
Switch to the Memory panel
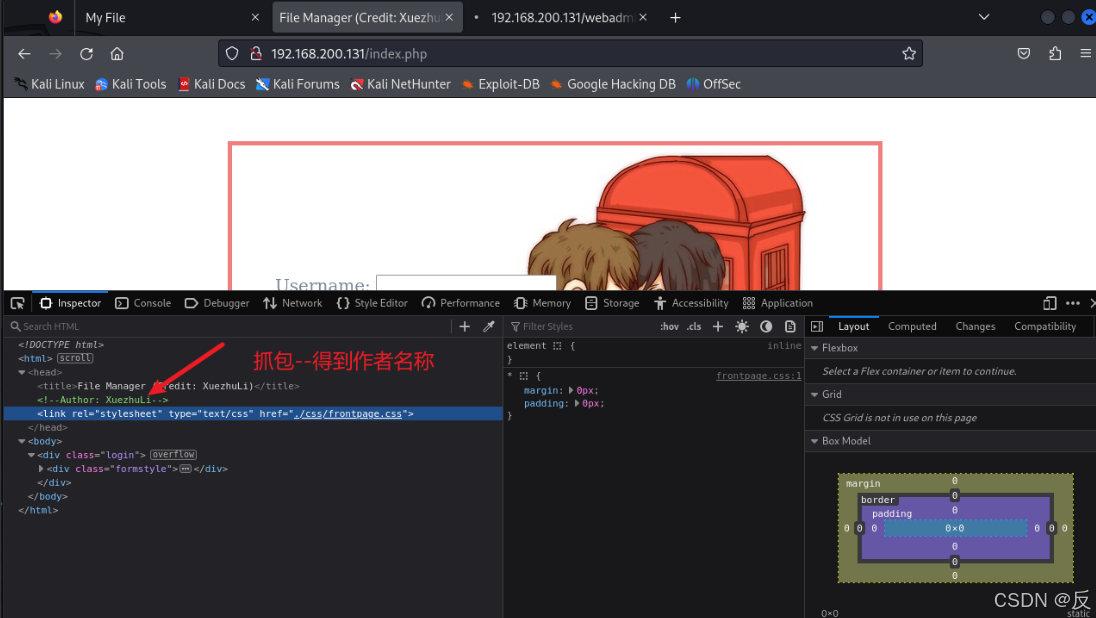coord(542,303)
